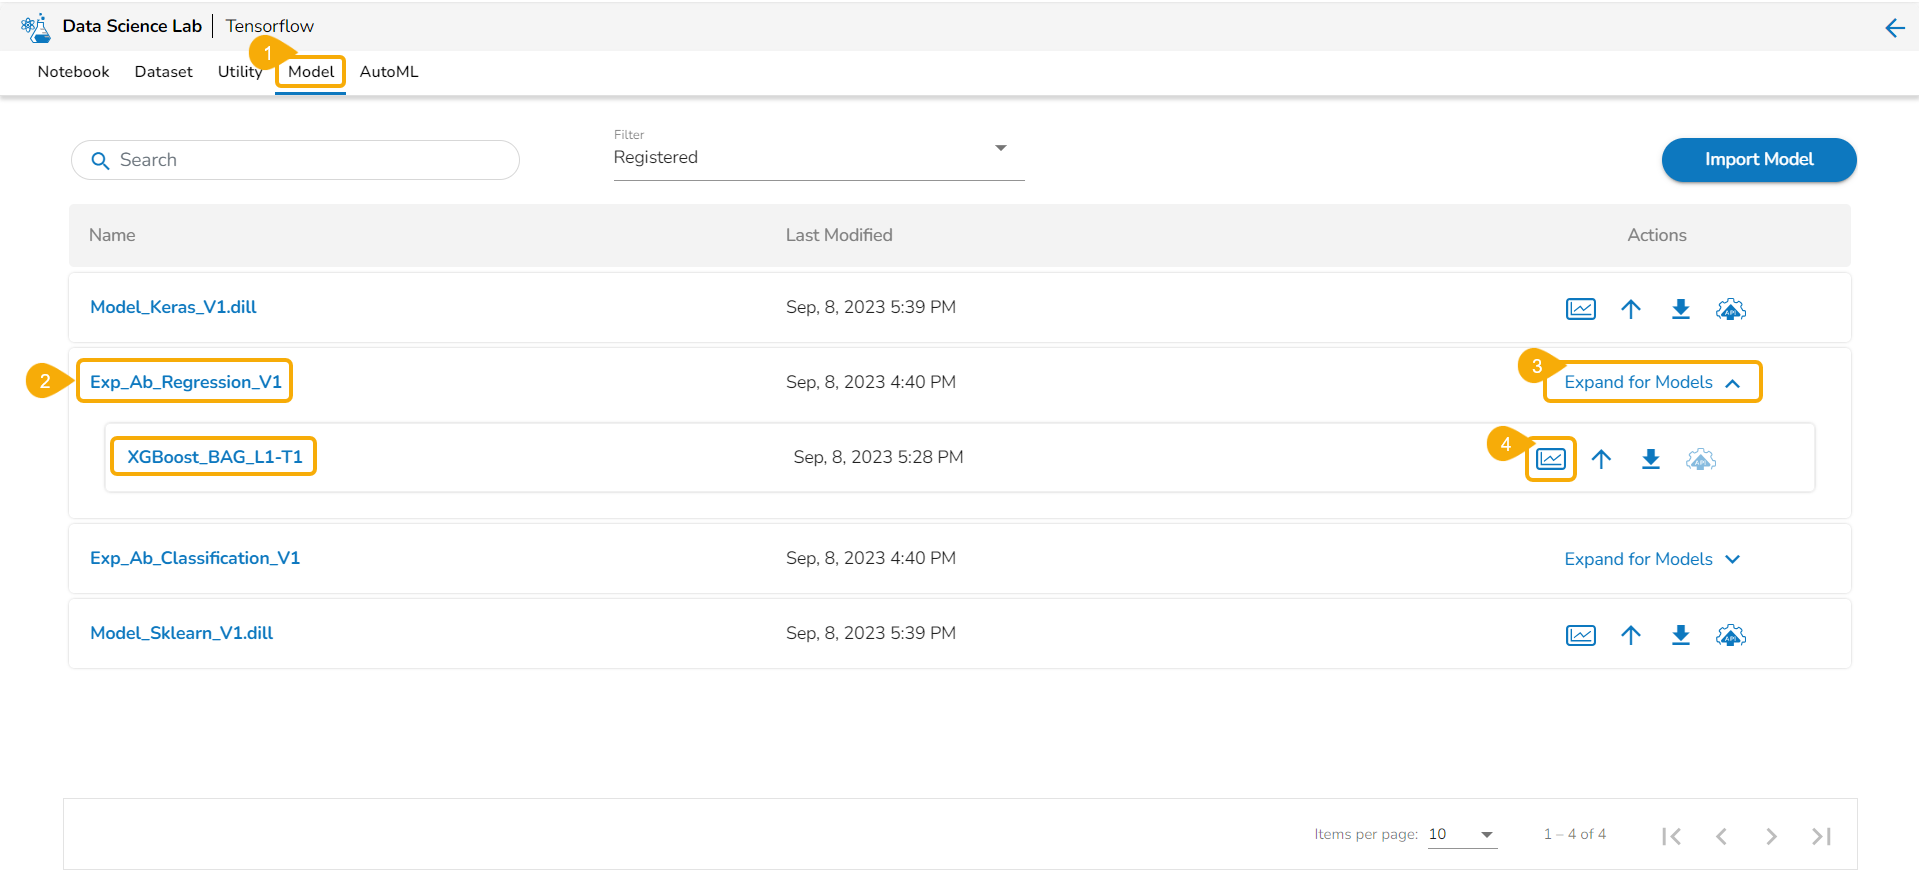Viewport: 1919px width, 874px height.
Task: Switch to the Notebook tab
Action: tap(73, 72)
